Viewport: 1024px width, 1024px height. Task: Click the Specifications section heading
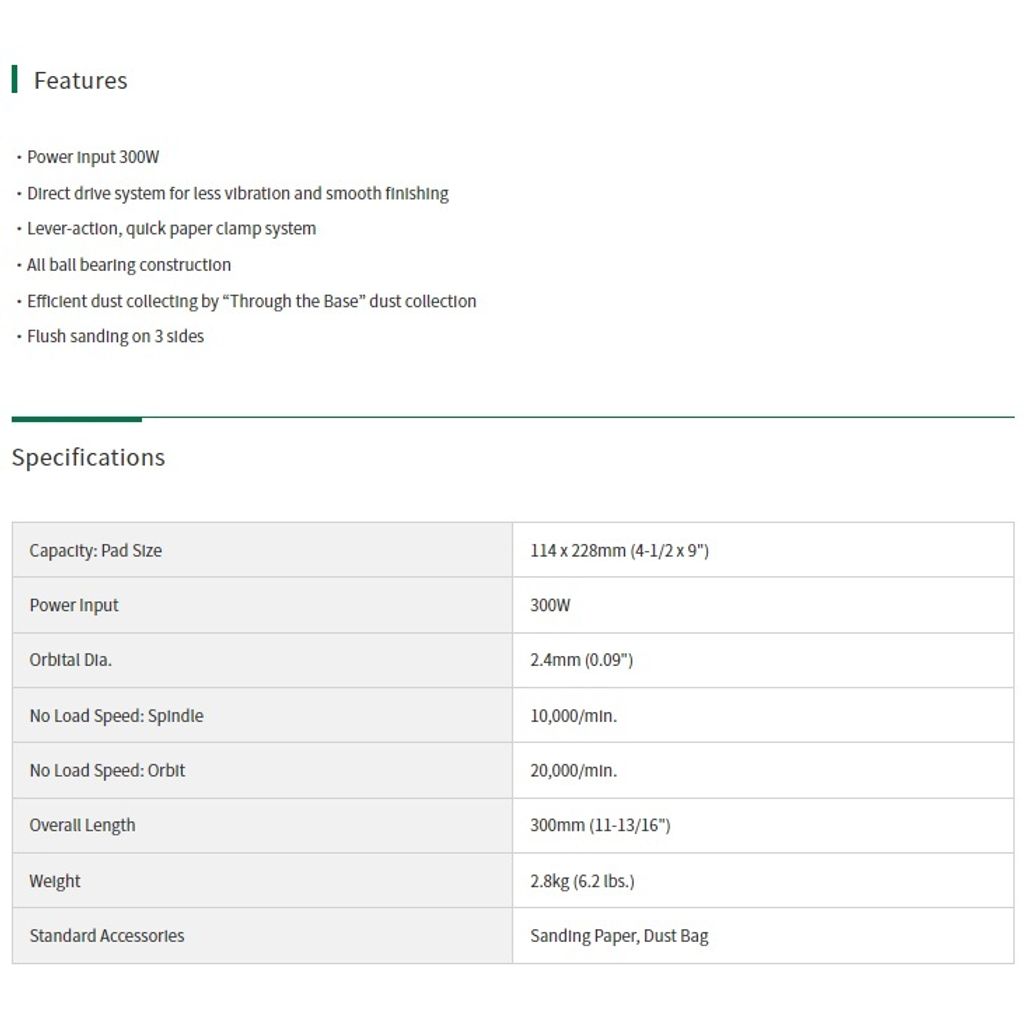click(x=88, y=457)
